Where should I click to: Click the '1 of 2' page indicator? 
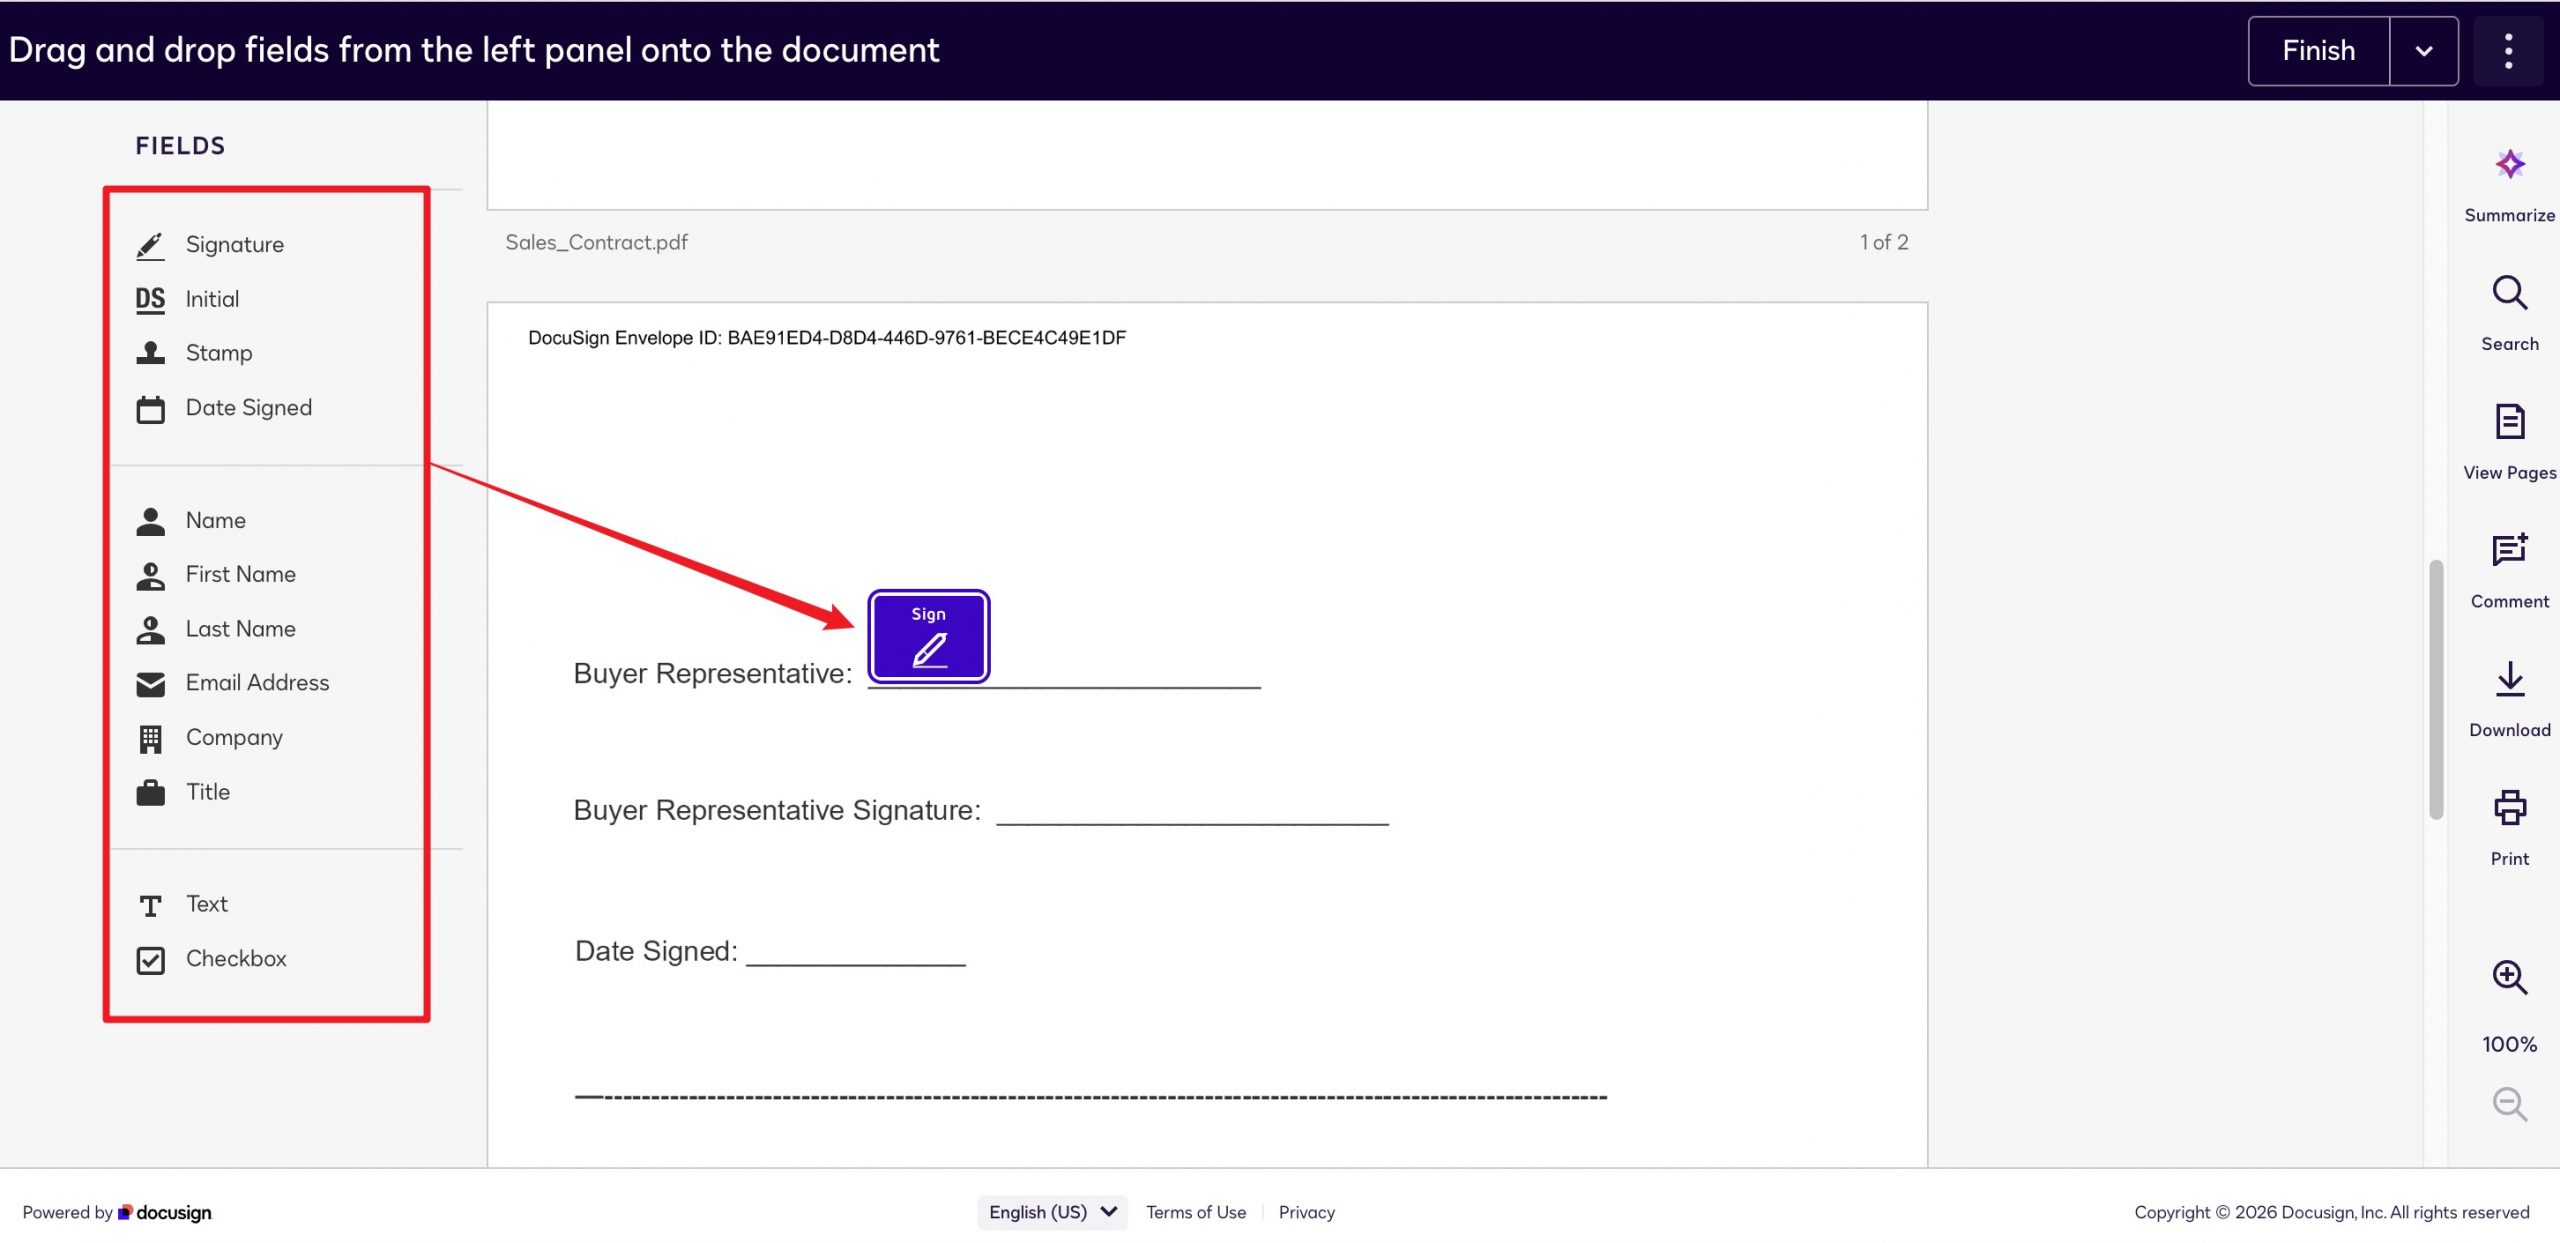coord(1884,242)
